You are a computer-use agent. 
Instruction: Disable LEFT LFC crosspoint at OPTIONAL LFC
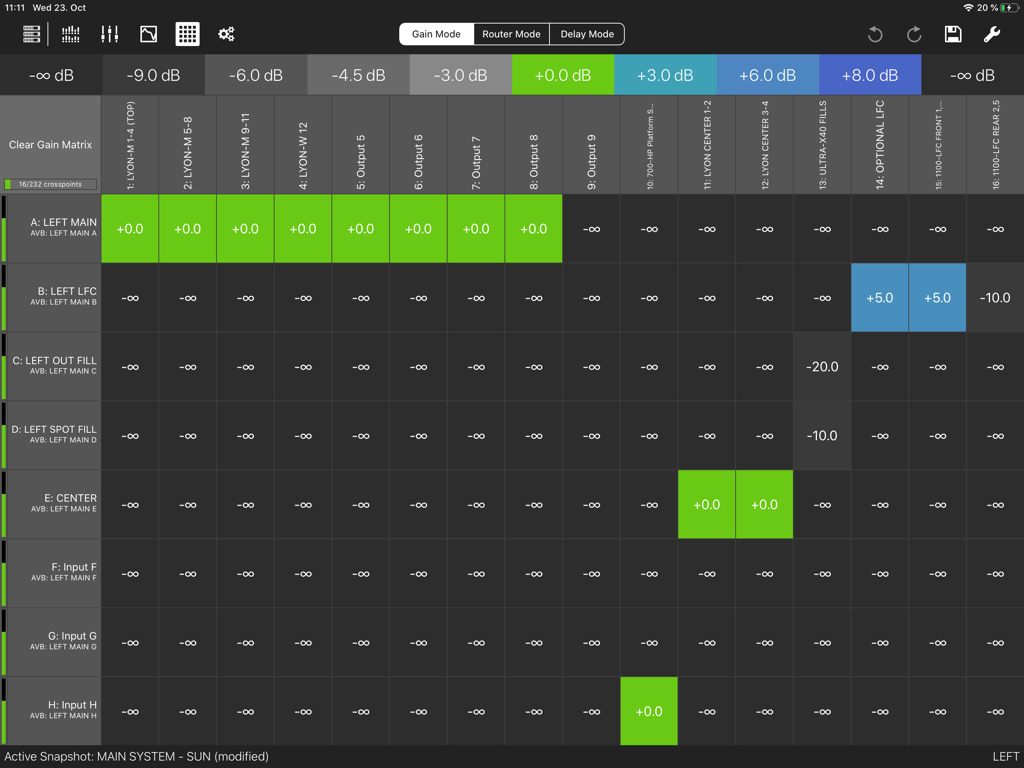pyautogui.click(x=879, y=297)
